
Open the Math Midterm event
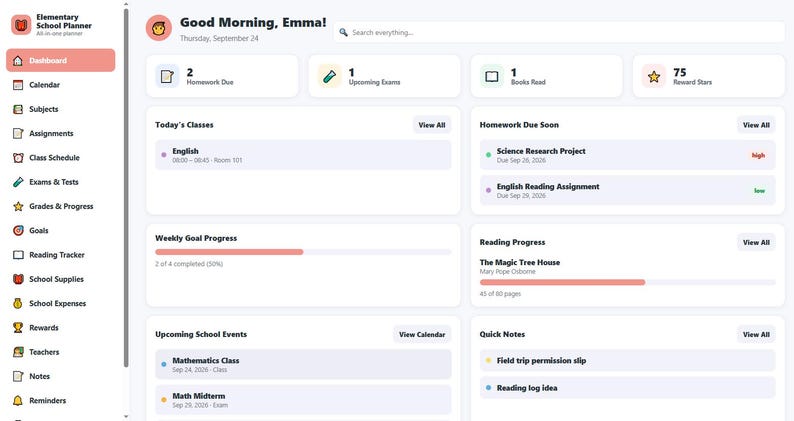point(303,400)
